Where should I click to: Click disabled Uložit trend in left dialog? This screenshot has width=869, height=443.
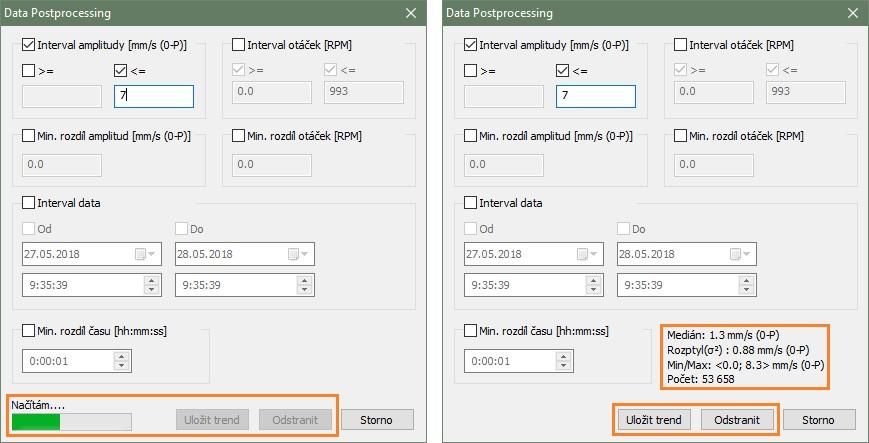212,420
